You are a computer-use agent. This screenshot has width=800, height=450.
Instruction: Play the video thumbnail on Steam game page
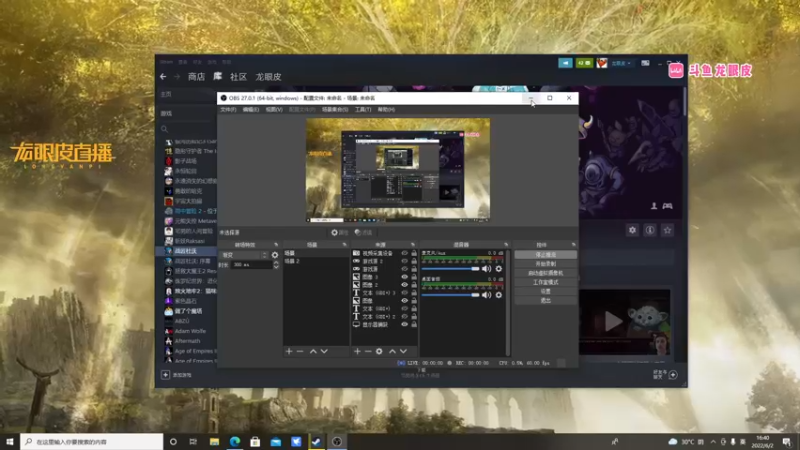(x=613, y=321)
